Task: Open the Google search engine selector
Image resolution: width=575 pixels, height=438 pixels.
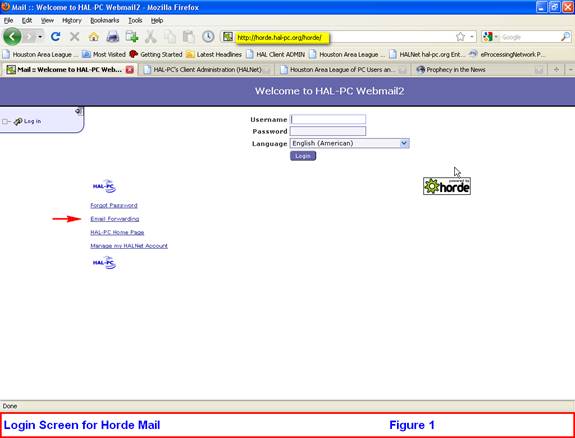Action: point(490,37)
